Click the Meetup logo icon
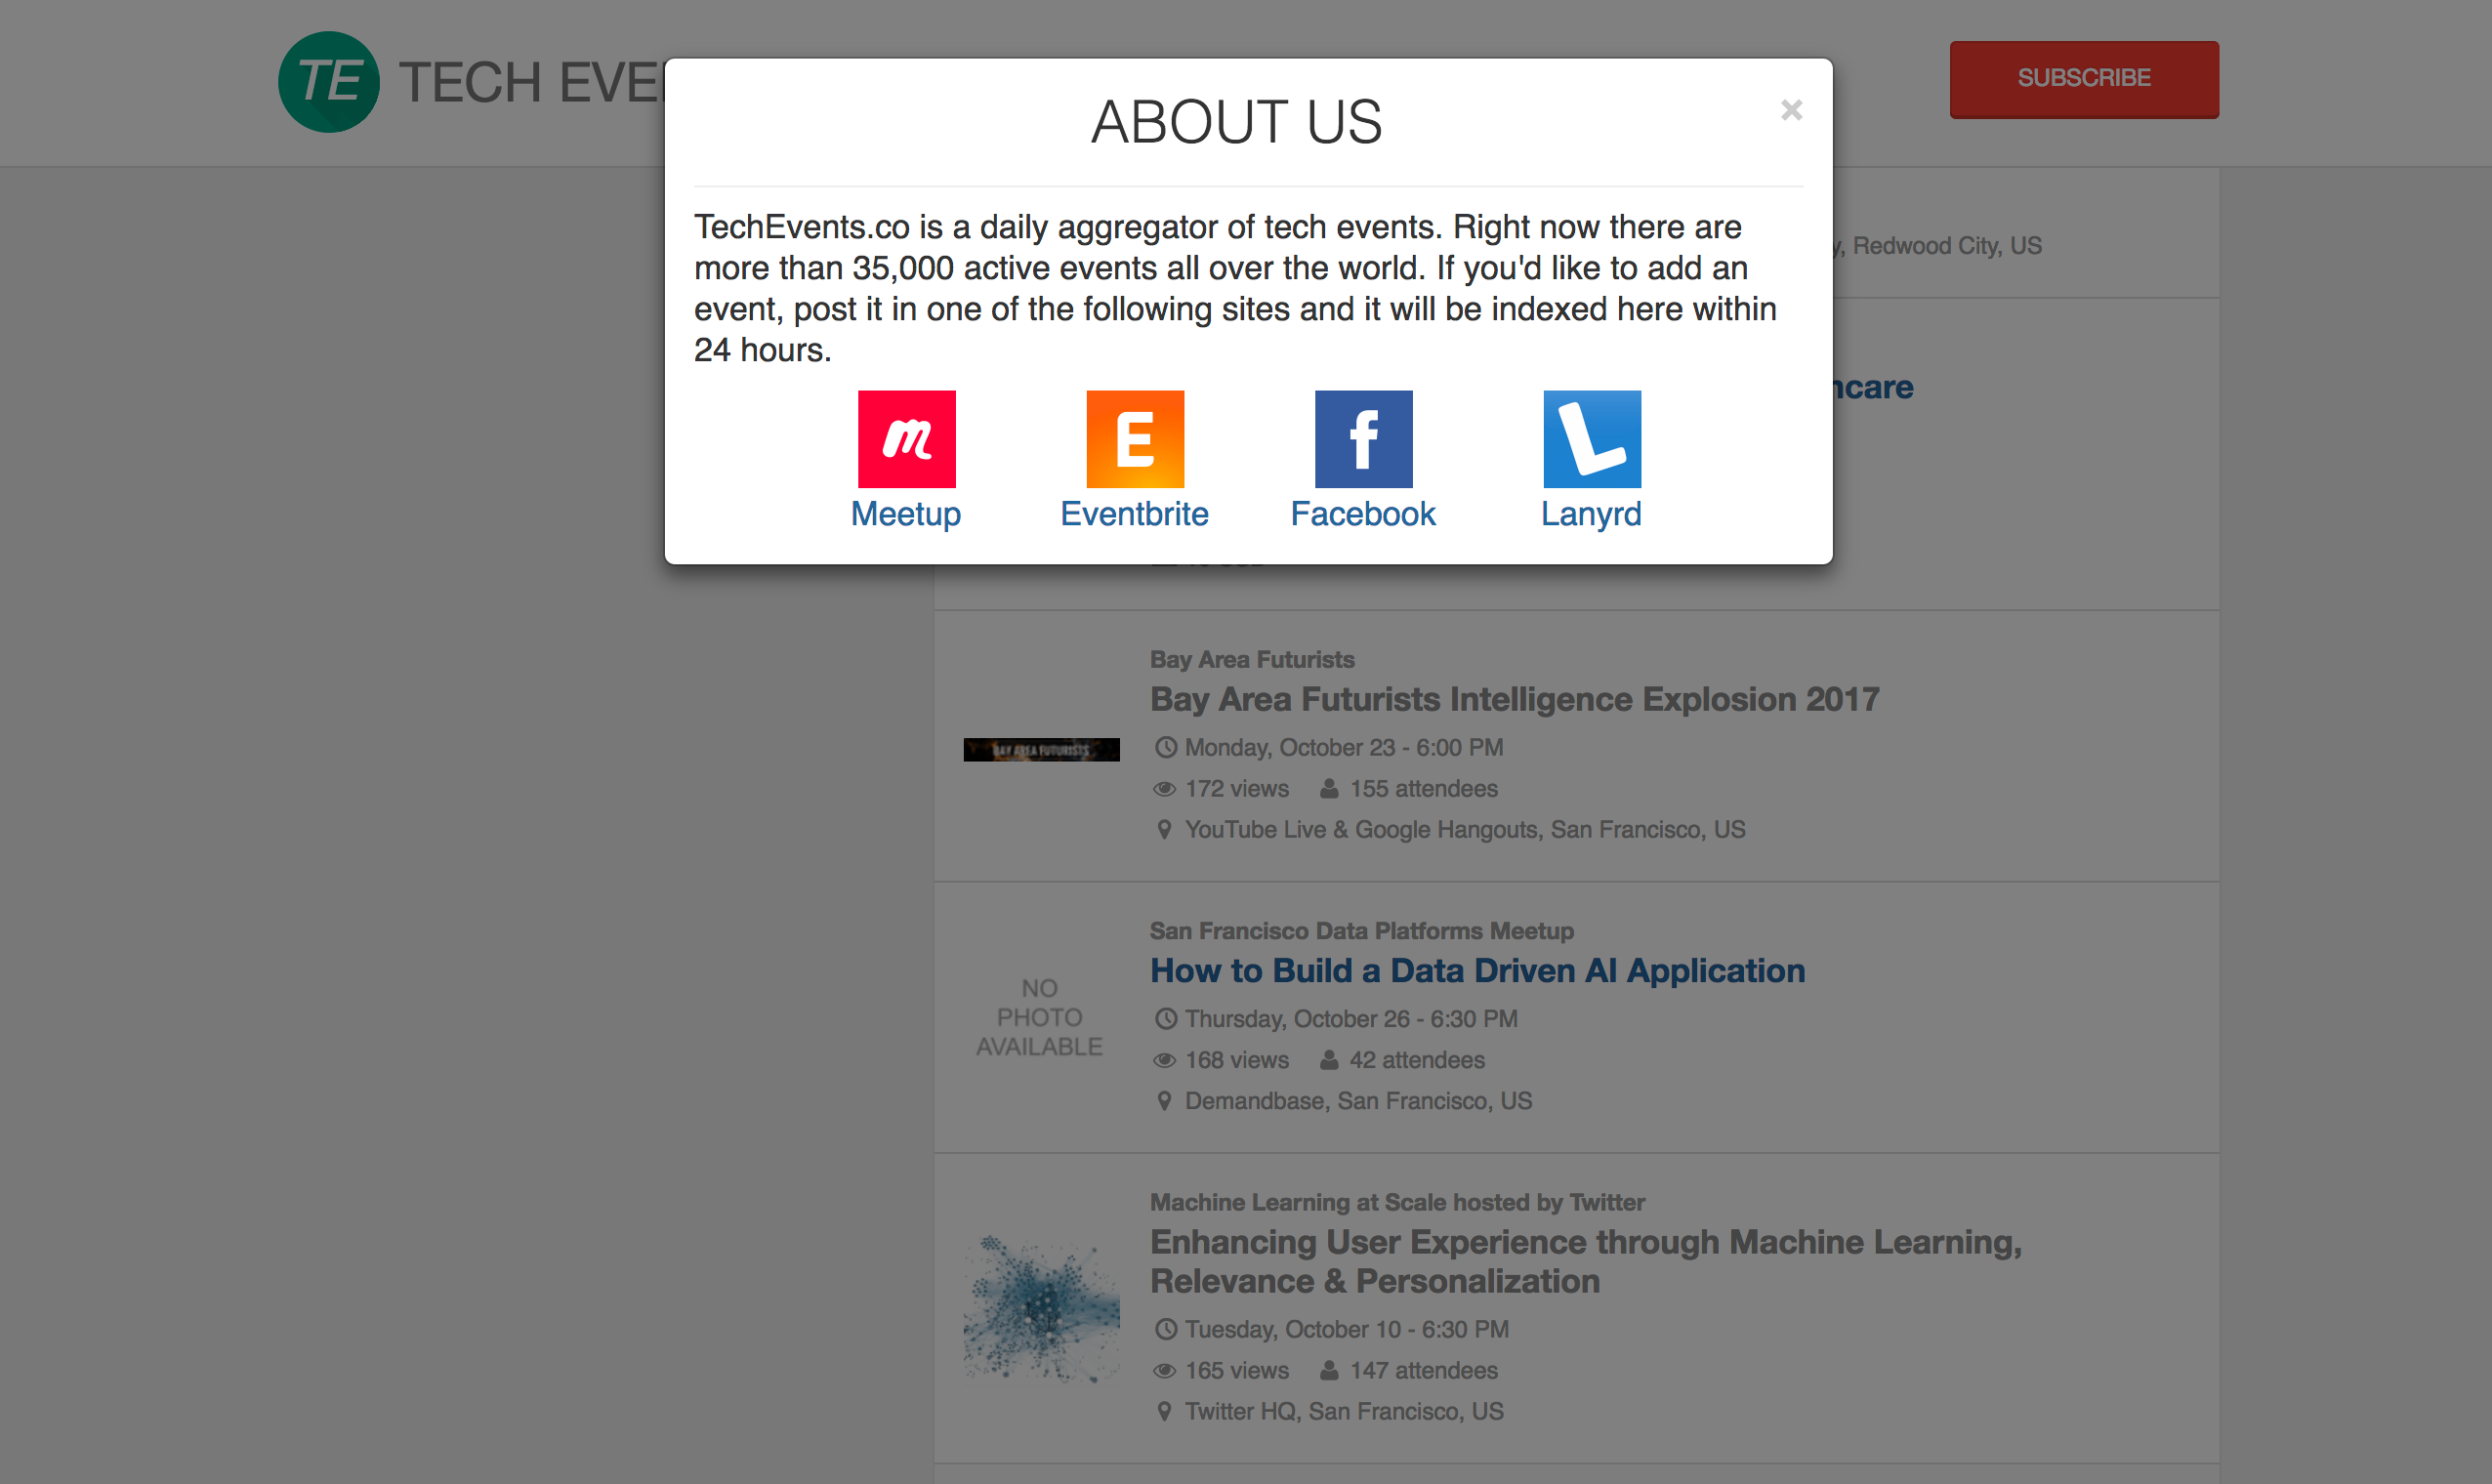 pyautogui.click(x=906, y=439)
